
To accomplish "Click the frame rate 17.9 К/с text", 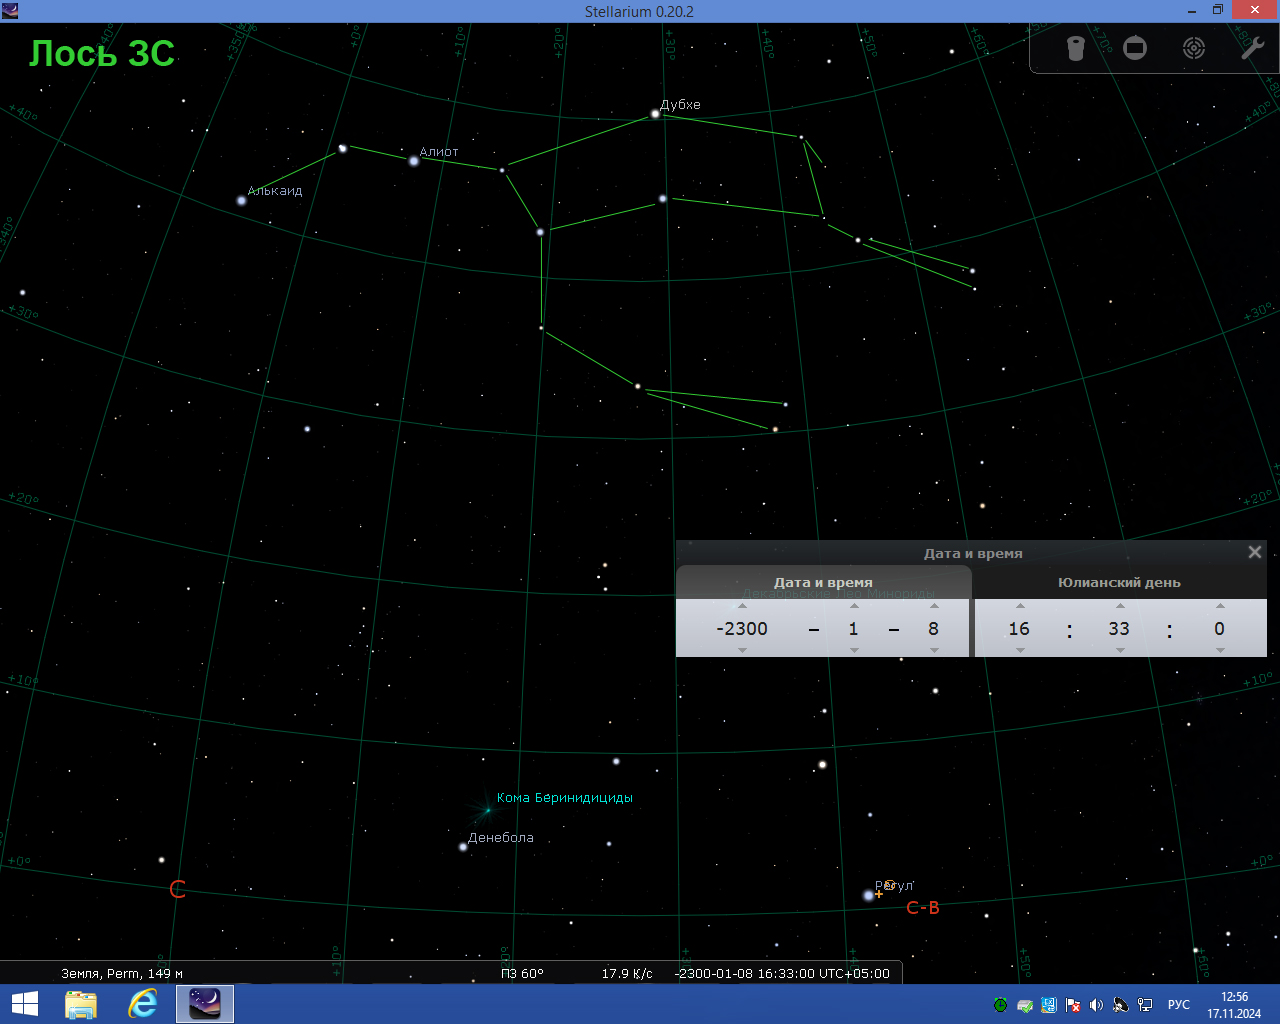I will click(x=627, y=973).
